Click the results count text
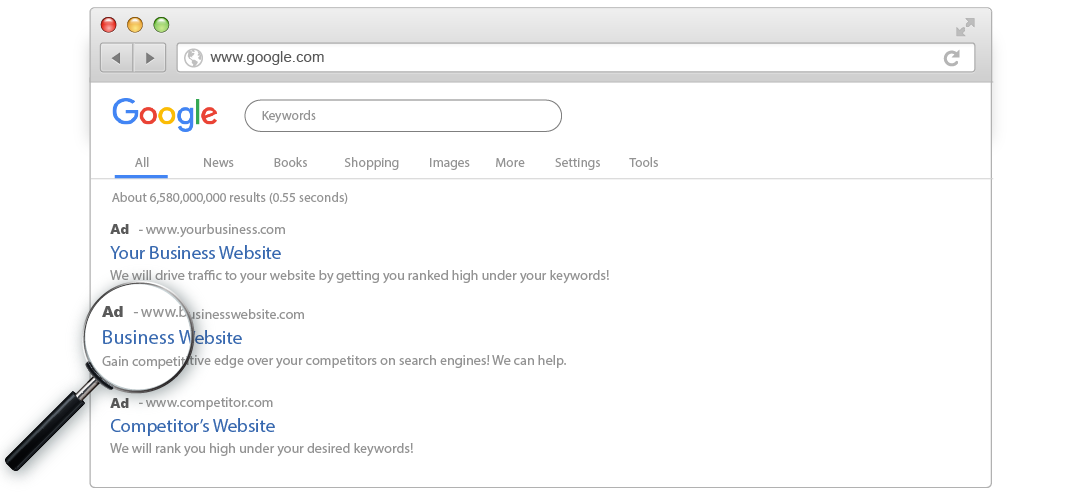This screenshot has width=1092, height=500. [230, 198]
